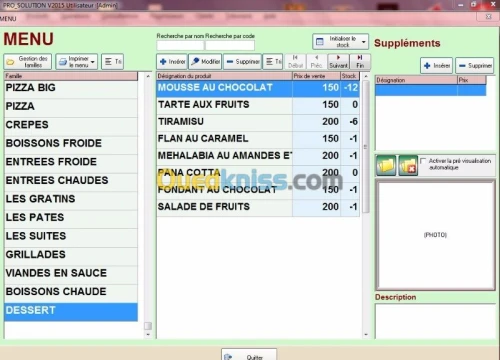This screenshot has height=360, width=500.
Task: Jump to last record with Fin
Action: (x=360, y=62)
